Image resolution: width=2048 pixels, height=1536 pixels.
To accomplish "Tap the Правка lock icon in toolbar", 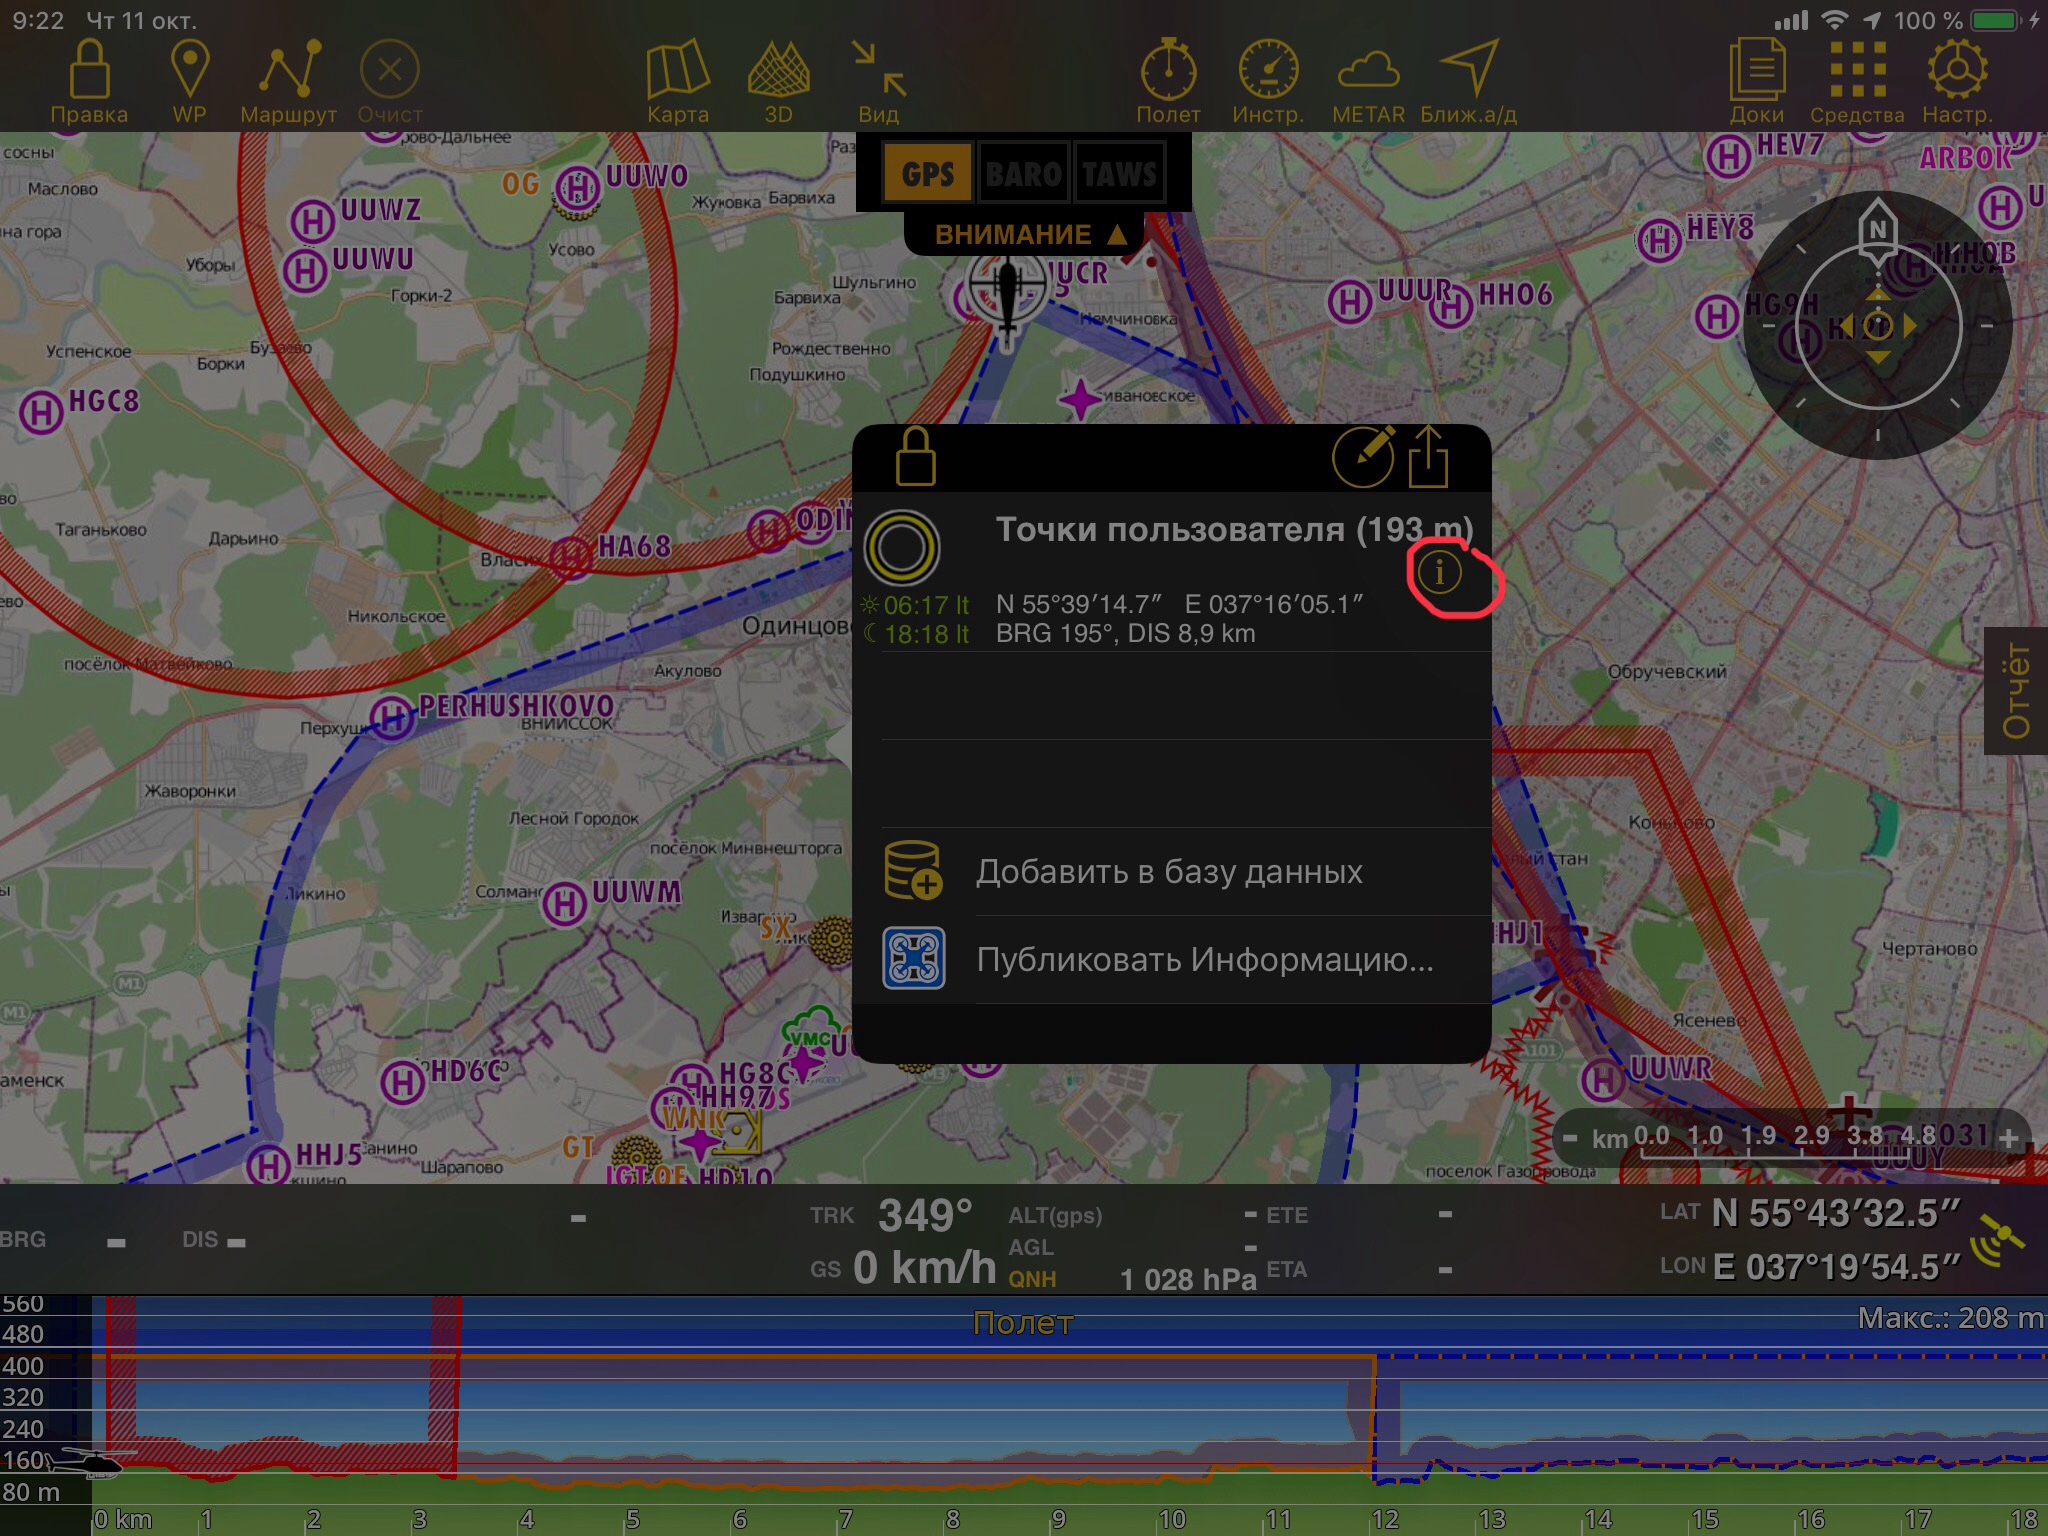I will tap(89, 82).
